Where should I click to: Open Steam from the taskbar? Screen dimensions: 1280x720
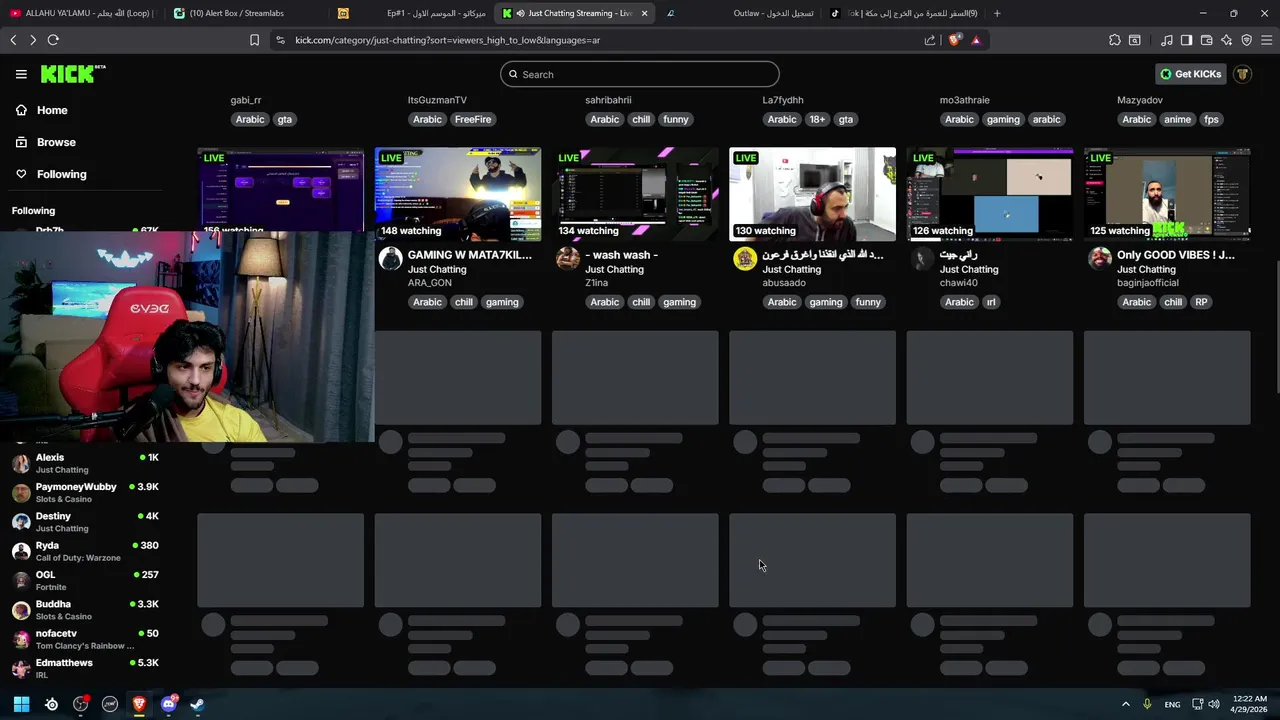point(197,704)
